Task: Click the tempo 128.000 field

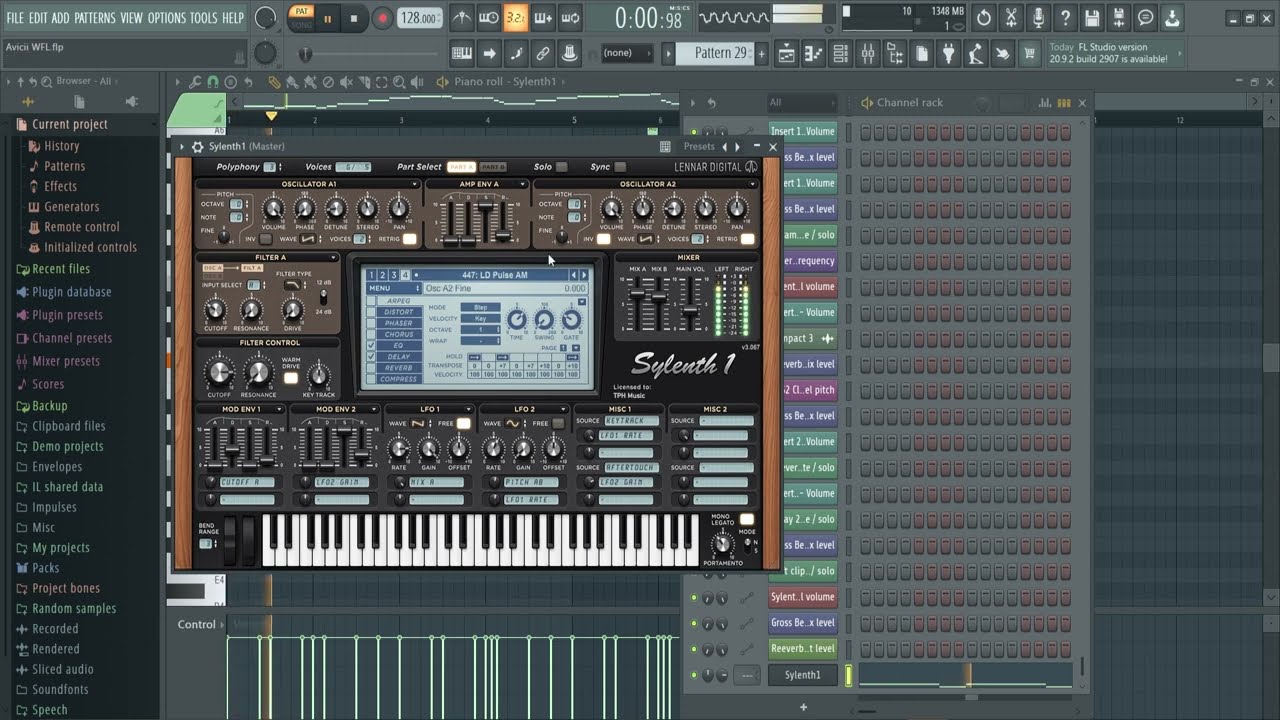Action: click(420, 18)
